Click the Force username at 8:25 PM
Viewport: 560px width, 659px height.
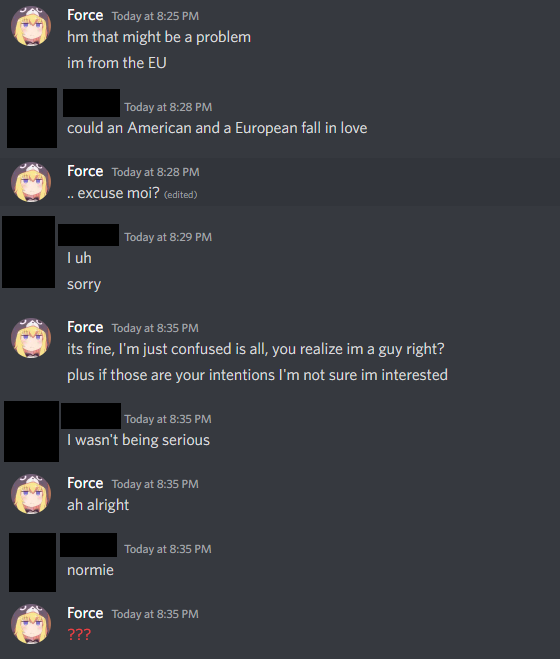click(85, 15)
